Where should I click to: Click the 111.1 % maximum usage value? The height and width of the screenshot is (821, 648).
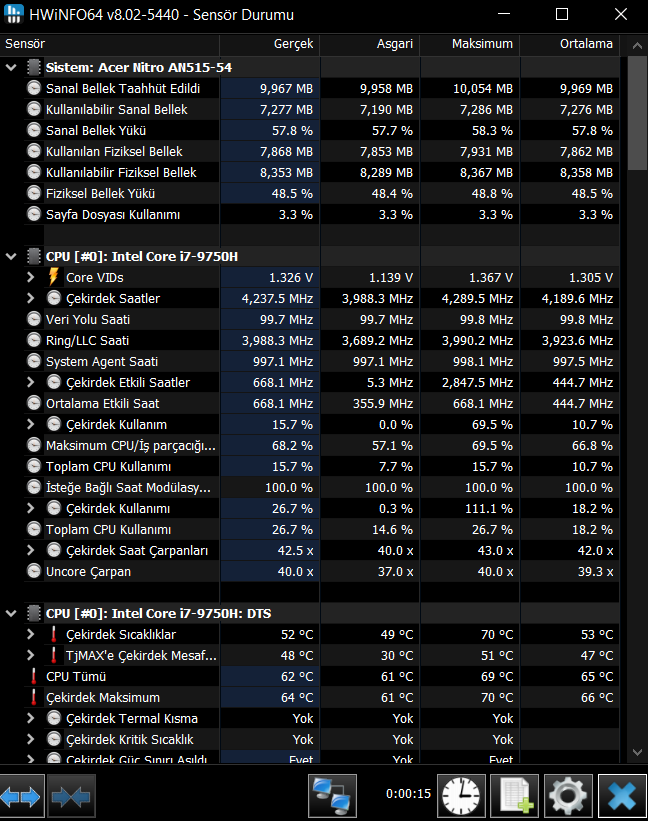(489, 508)
